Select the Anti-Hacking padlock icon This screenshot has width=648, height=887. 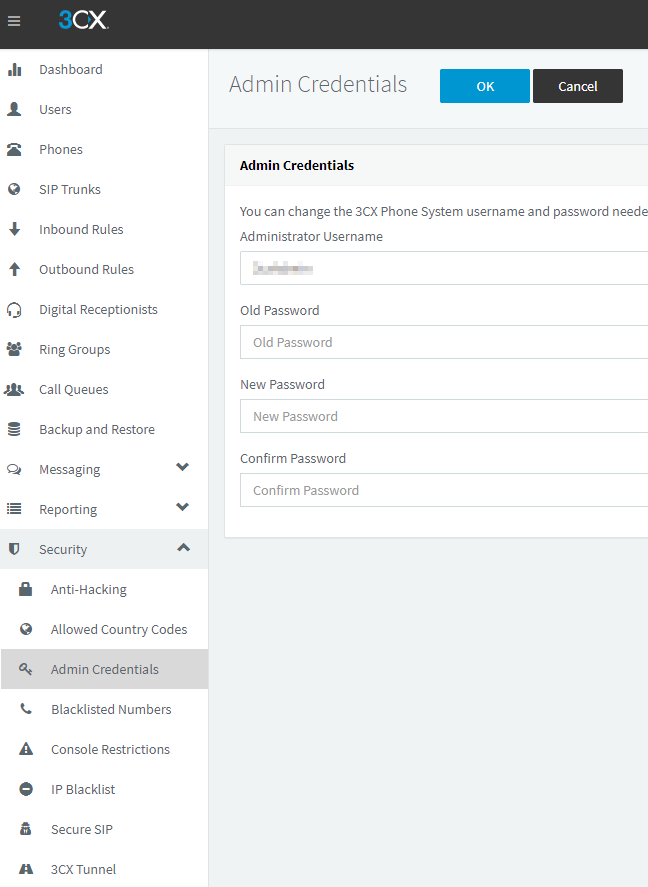point(25,589)
